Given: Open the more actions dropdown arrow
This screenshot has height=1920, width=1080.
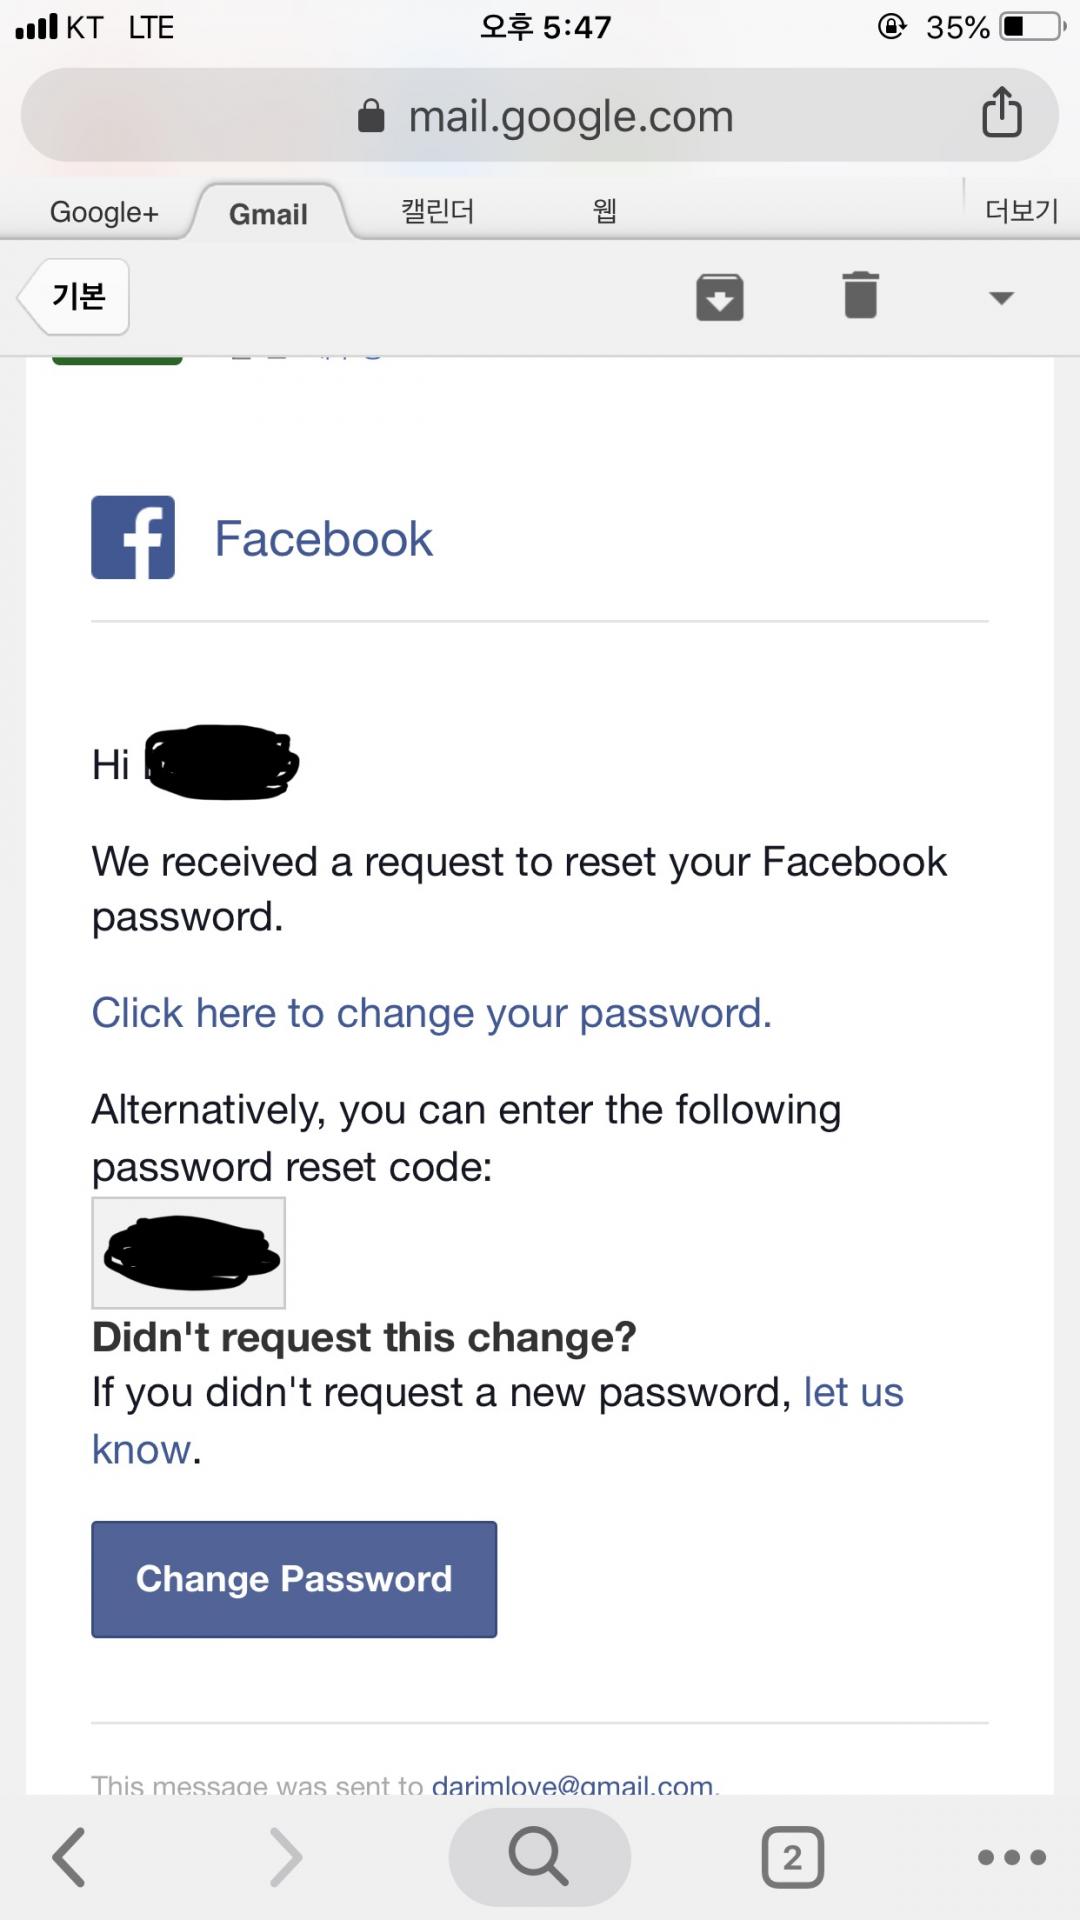Looking at the screenshot, I should [x=1001, y=297].
